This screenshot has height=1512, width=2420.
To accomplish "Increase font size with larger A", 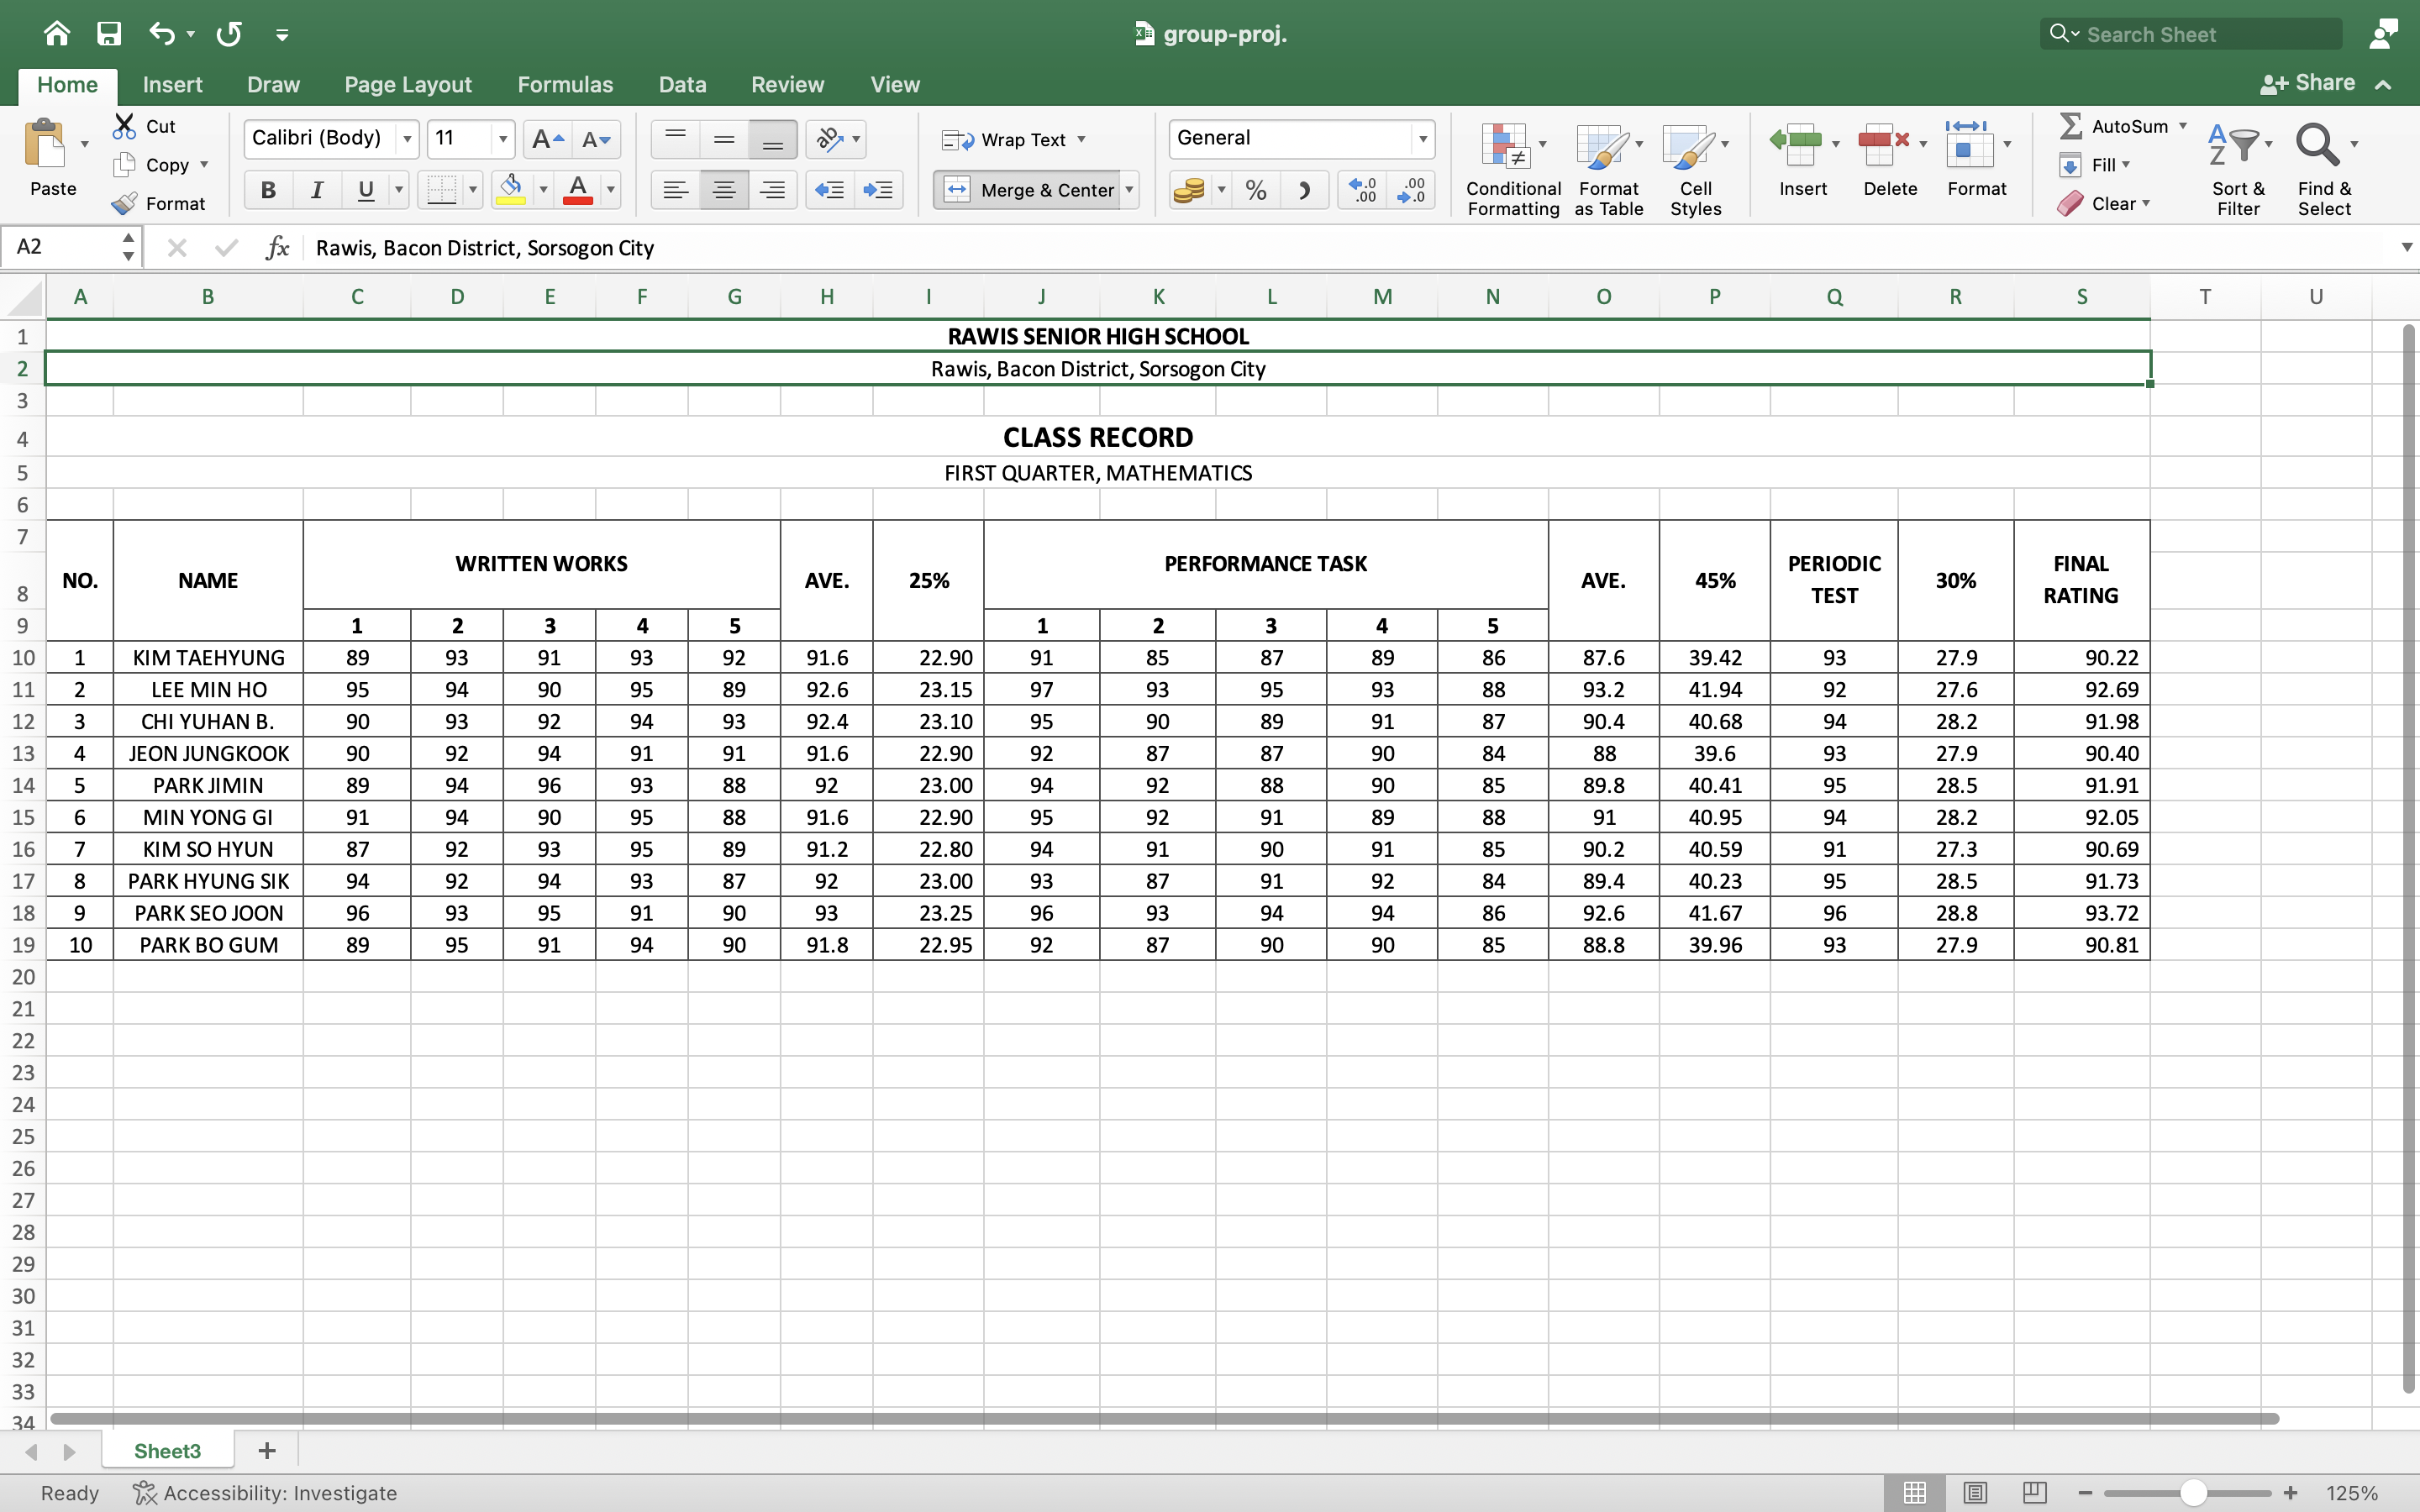I will (x=547, y=139).
